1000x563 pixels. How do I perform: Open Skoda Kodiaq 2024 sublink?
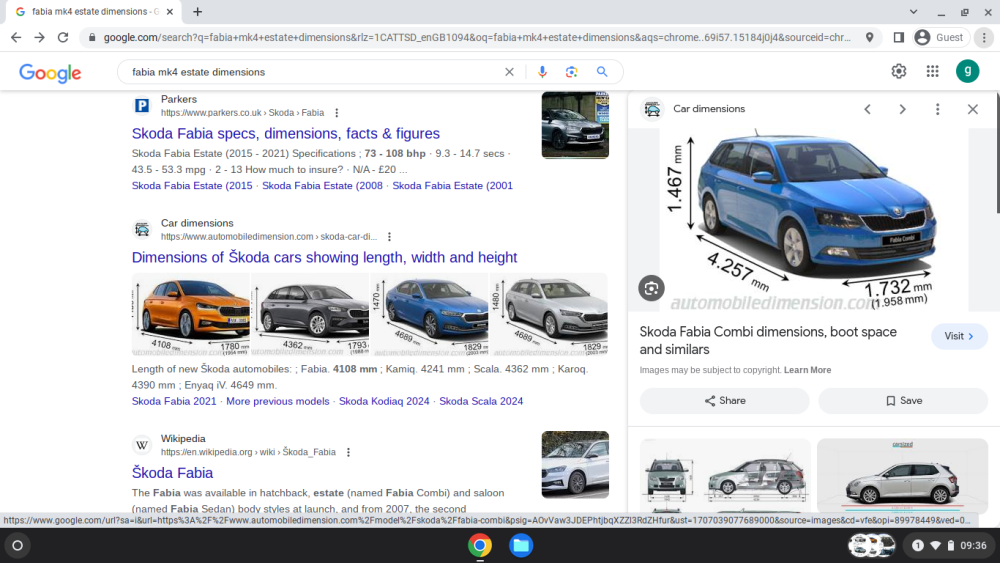tap(384, 401)
